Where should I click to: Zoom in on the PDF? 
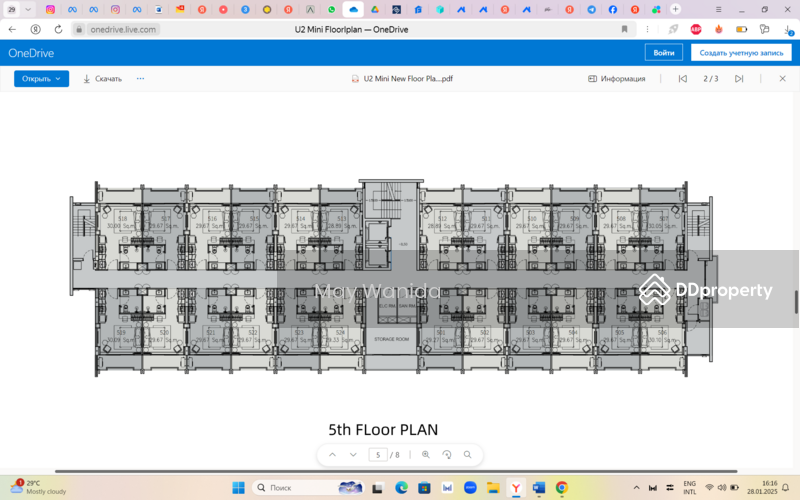426,455
